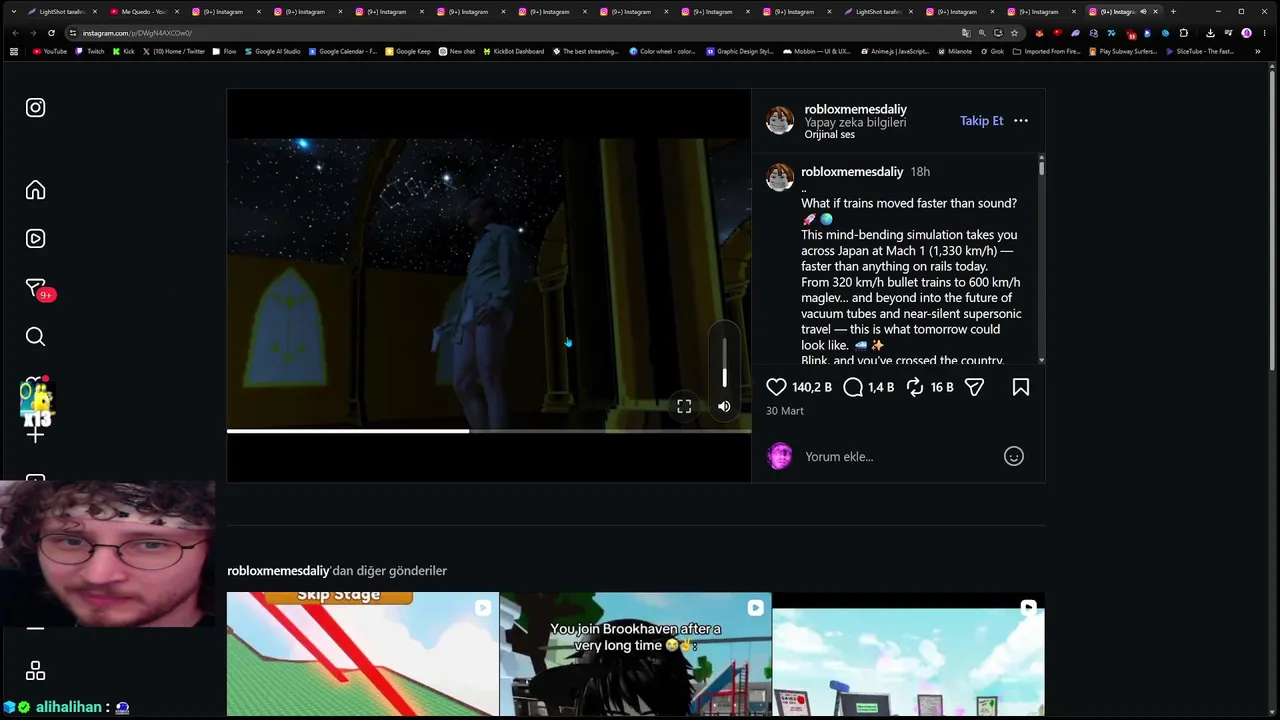Click the 30 Mart post date
This screenshot has height=720, width=1280.
tap(785, 411)
